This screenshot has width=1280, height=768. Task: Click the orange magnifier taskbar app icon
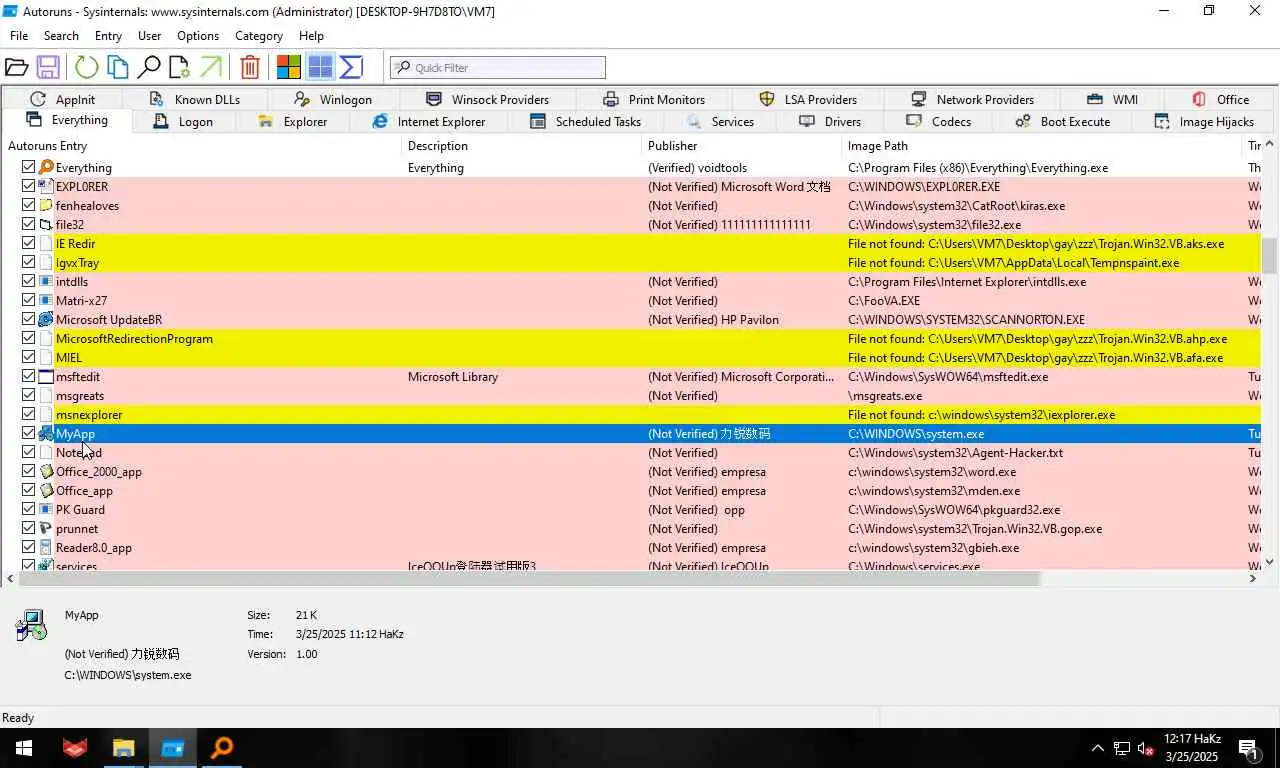[222, 748]
